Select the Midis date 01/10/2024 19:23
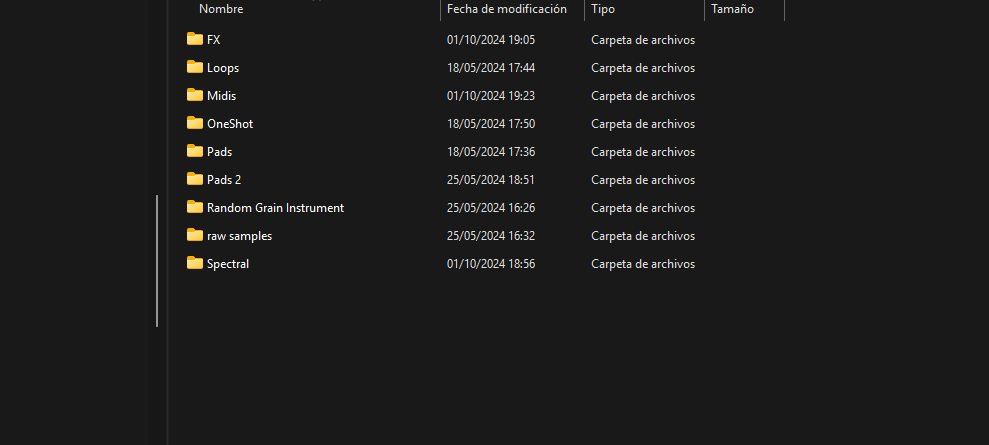Screen dimensions: 989x445 491,96
